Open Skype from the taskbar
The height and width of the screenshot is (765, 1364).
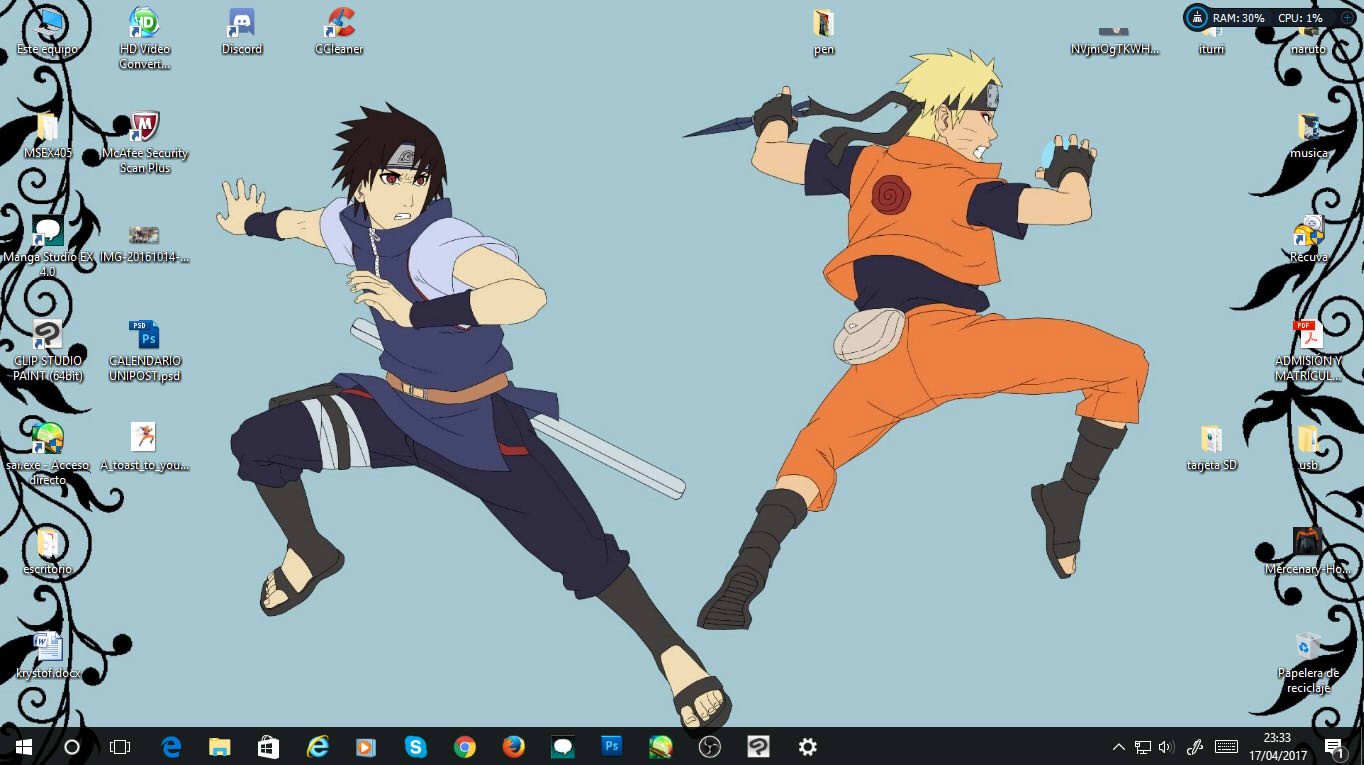(x=416, y=746)
